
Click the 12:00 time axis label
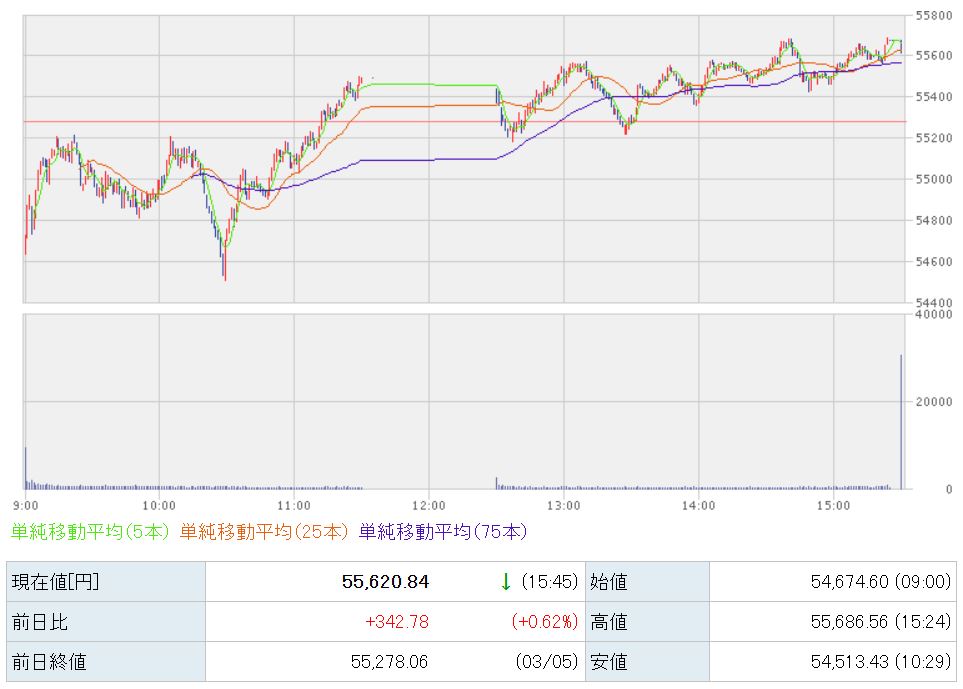pyautogui.click(x=428, y=504)
